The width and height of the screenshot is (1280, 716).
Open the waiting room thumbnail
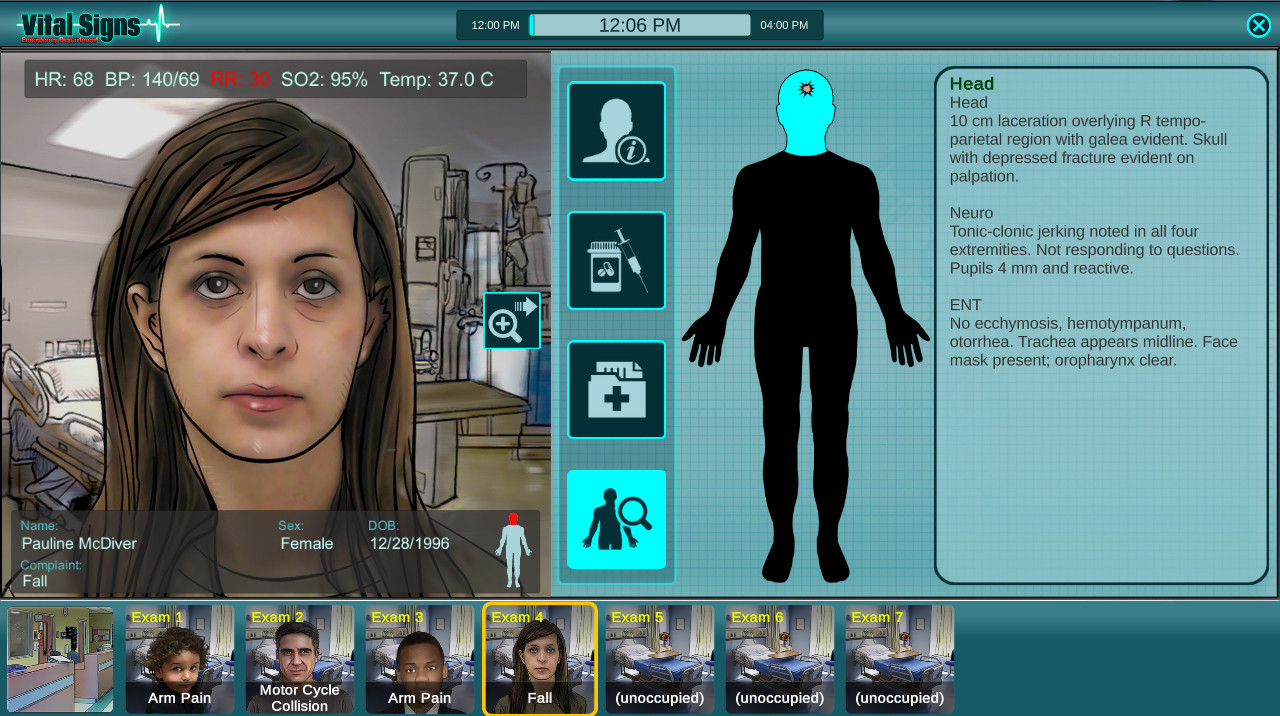pos(59,659)
